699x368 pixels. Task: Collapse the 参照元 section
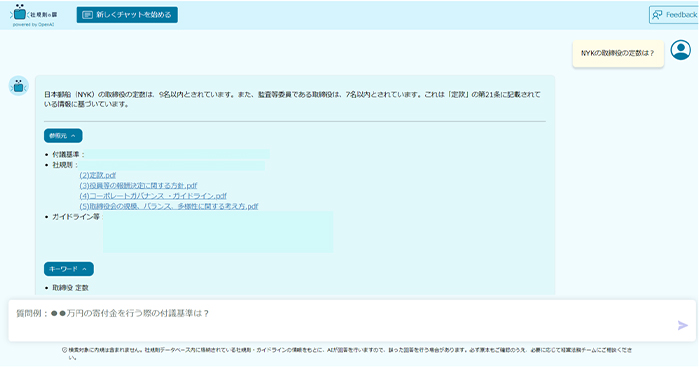point(63,136)
